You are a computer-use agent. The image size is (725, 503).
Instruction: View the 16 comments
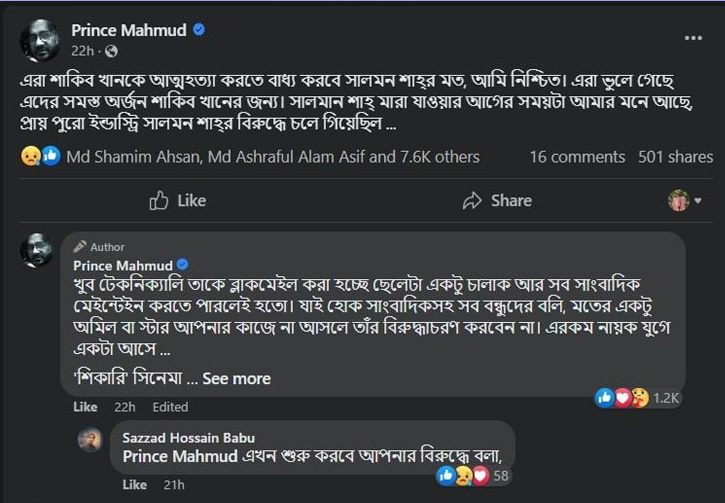(x=577, y=157)
